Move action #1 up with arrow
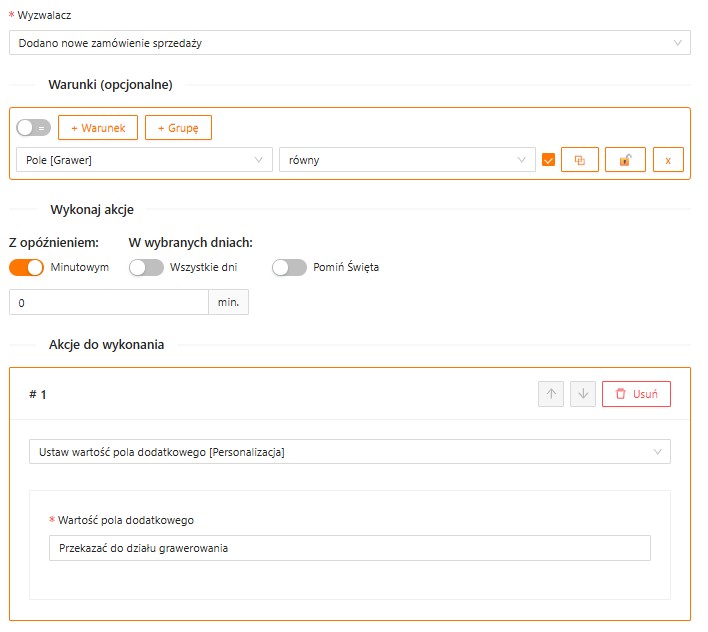The image size is (708, 632). (x=550, y=394)
